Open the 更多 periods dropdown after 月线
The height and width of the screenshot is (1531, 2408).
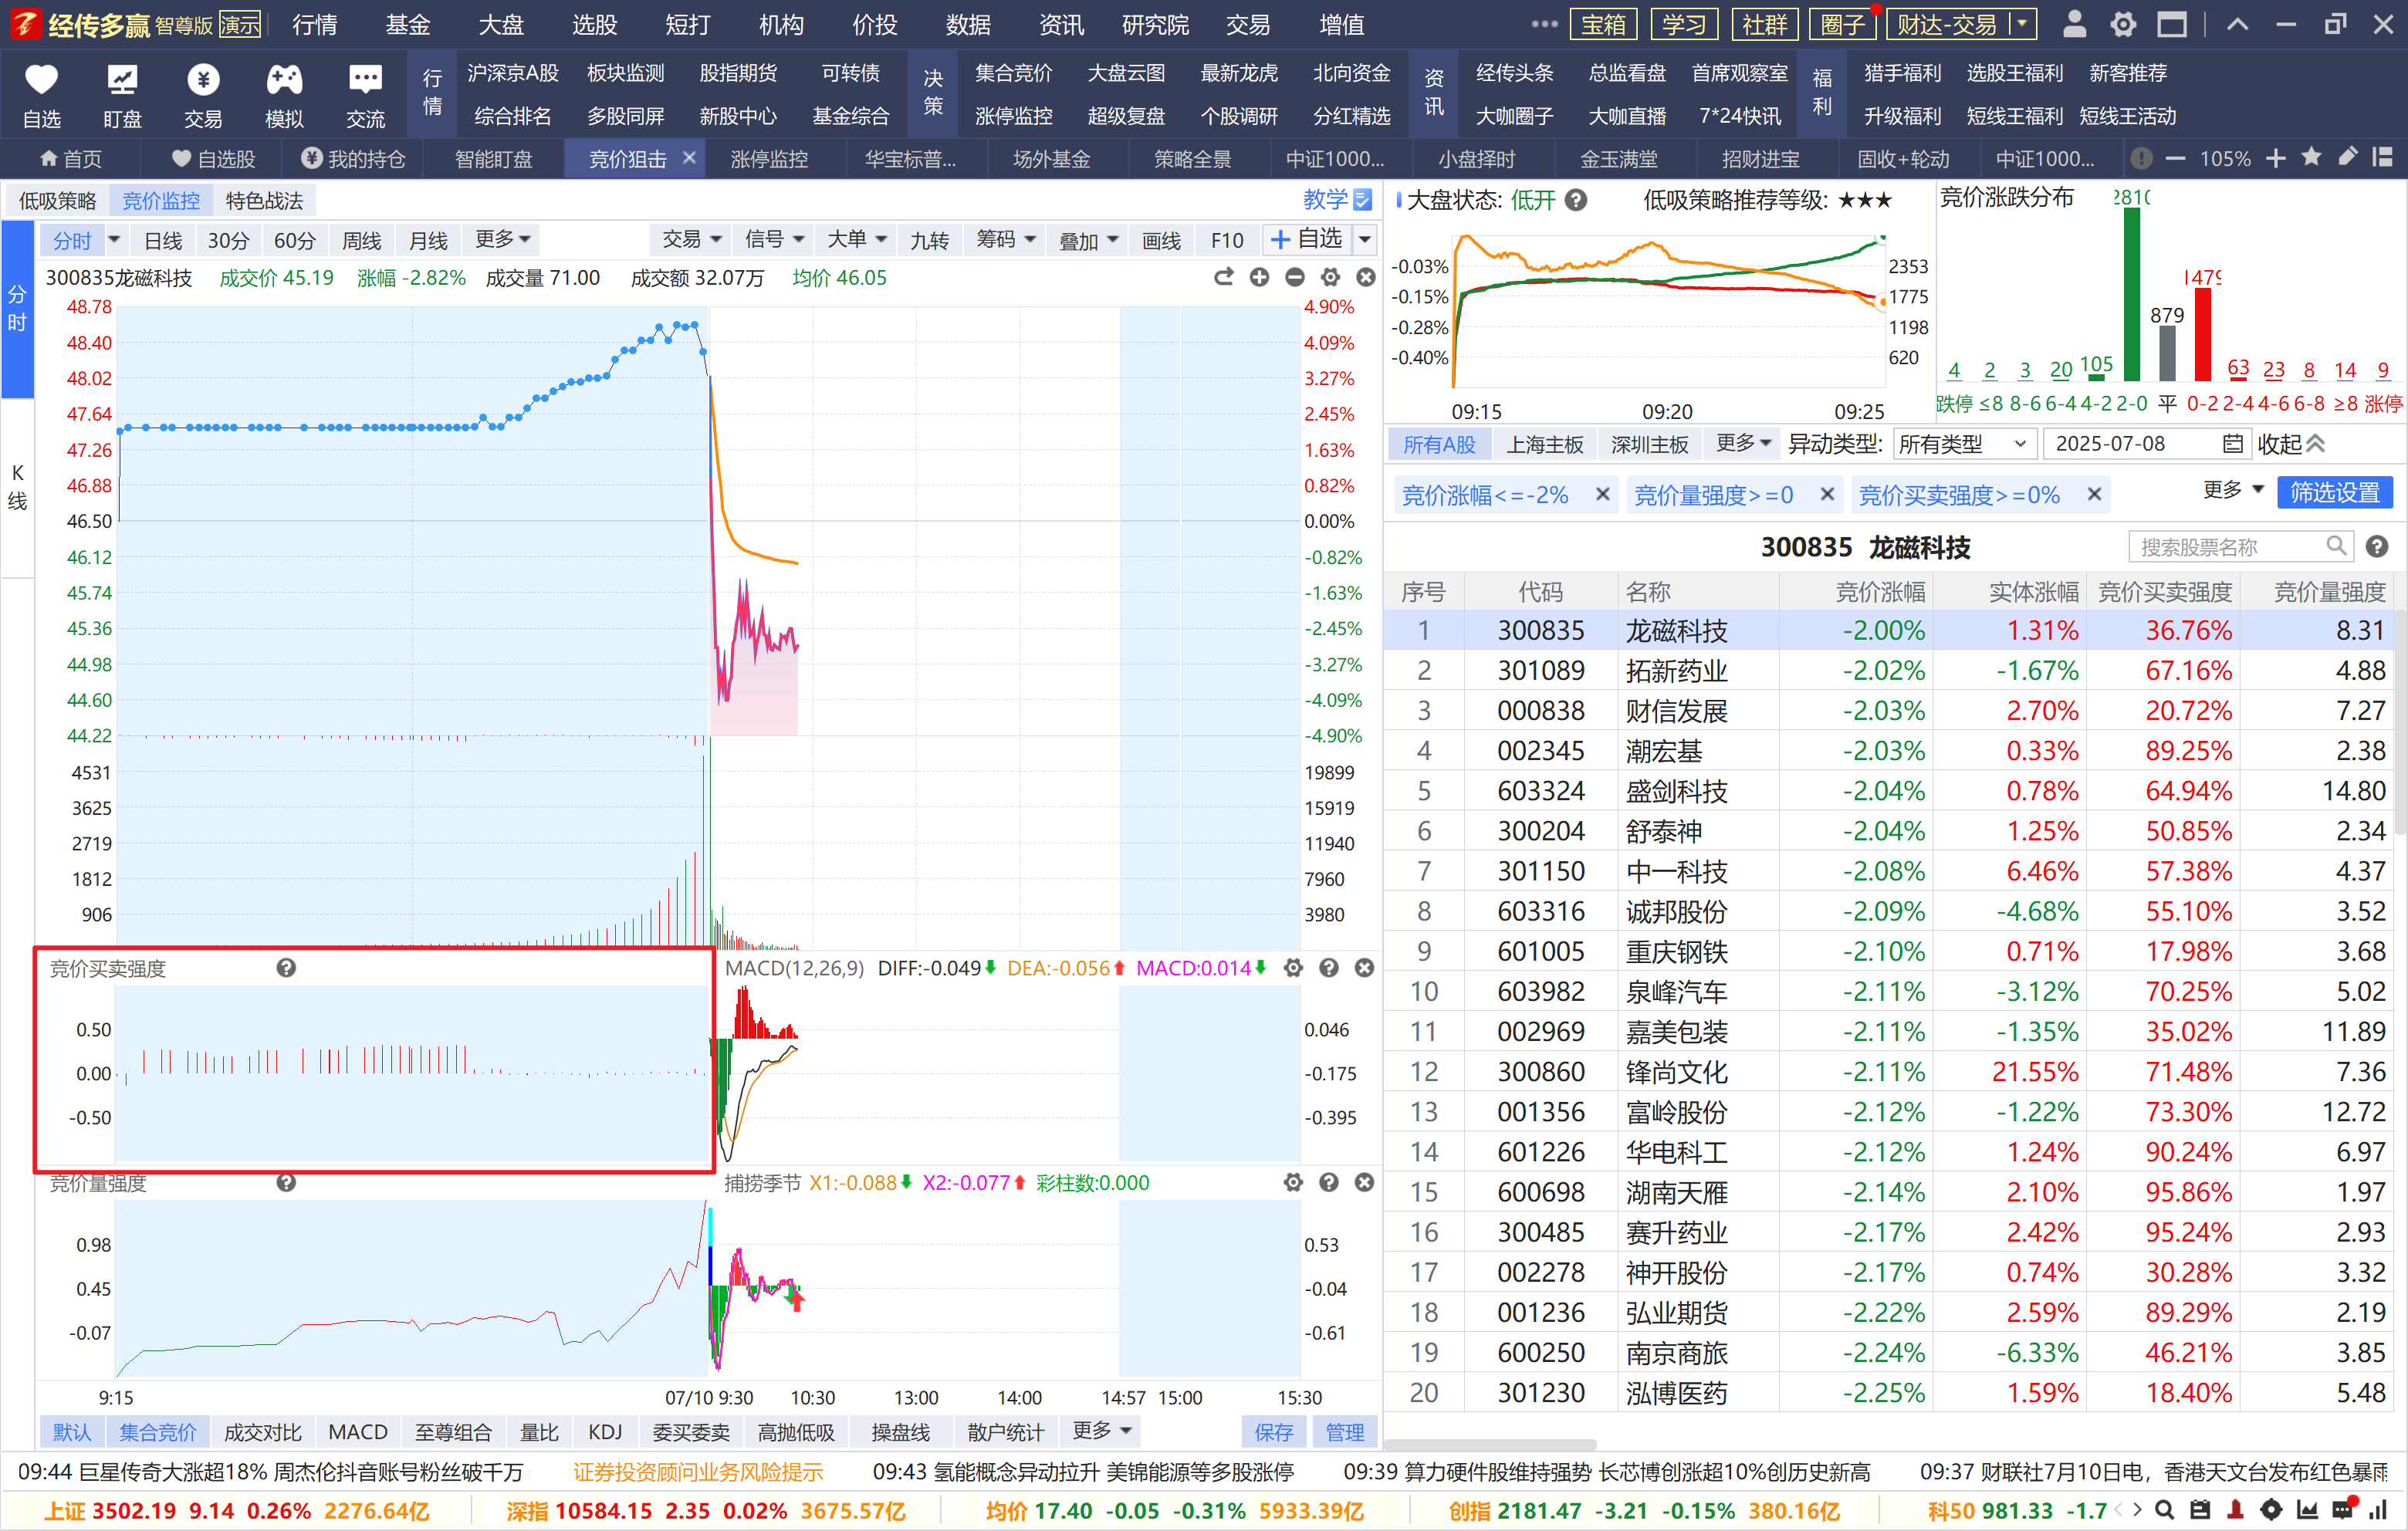point(502,240)
